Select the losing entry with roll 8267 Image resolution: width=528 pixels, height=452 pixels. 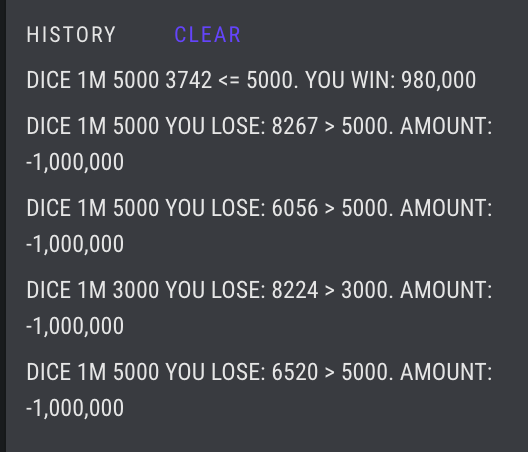tap(259, 143)
